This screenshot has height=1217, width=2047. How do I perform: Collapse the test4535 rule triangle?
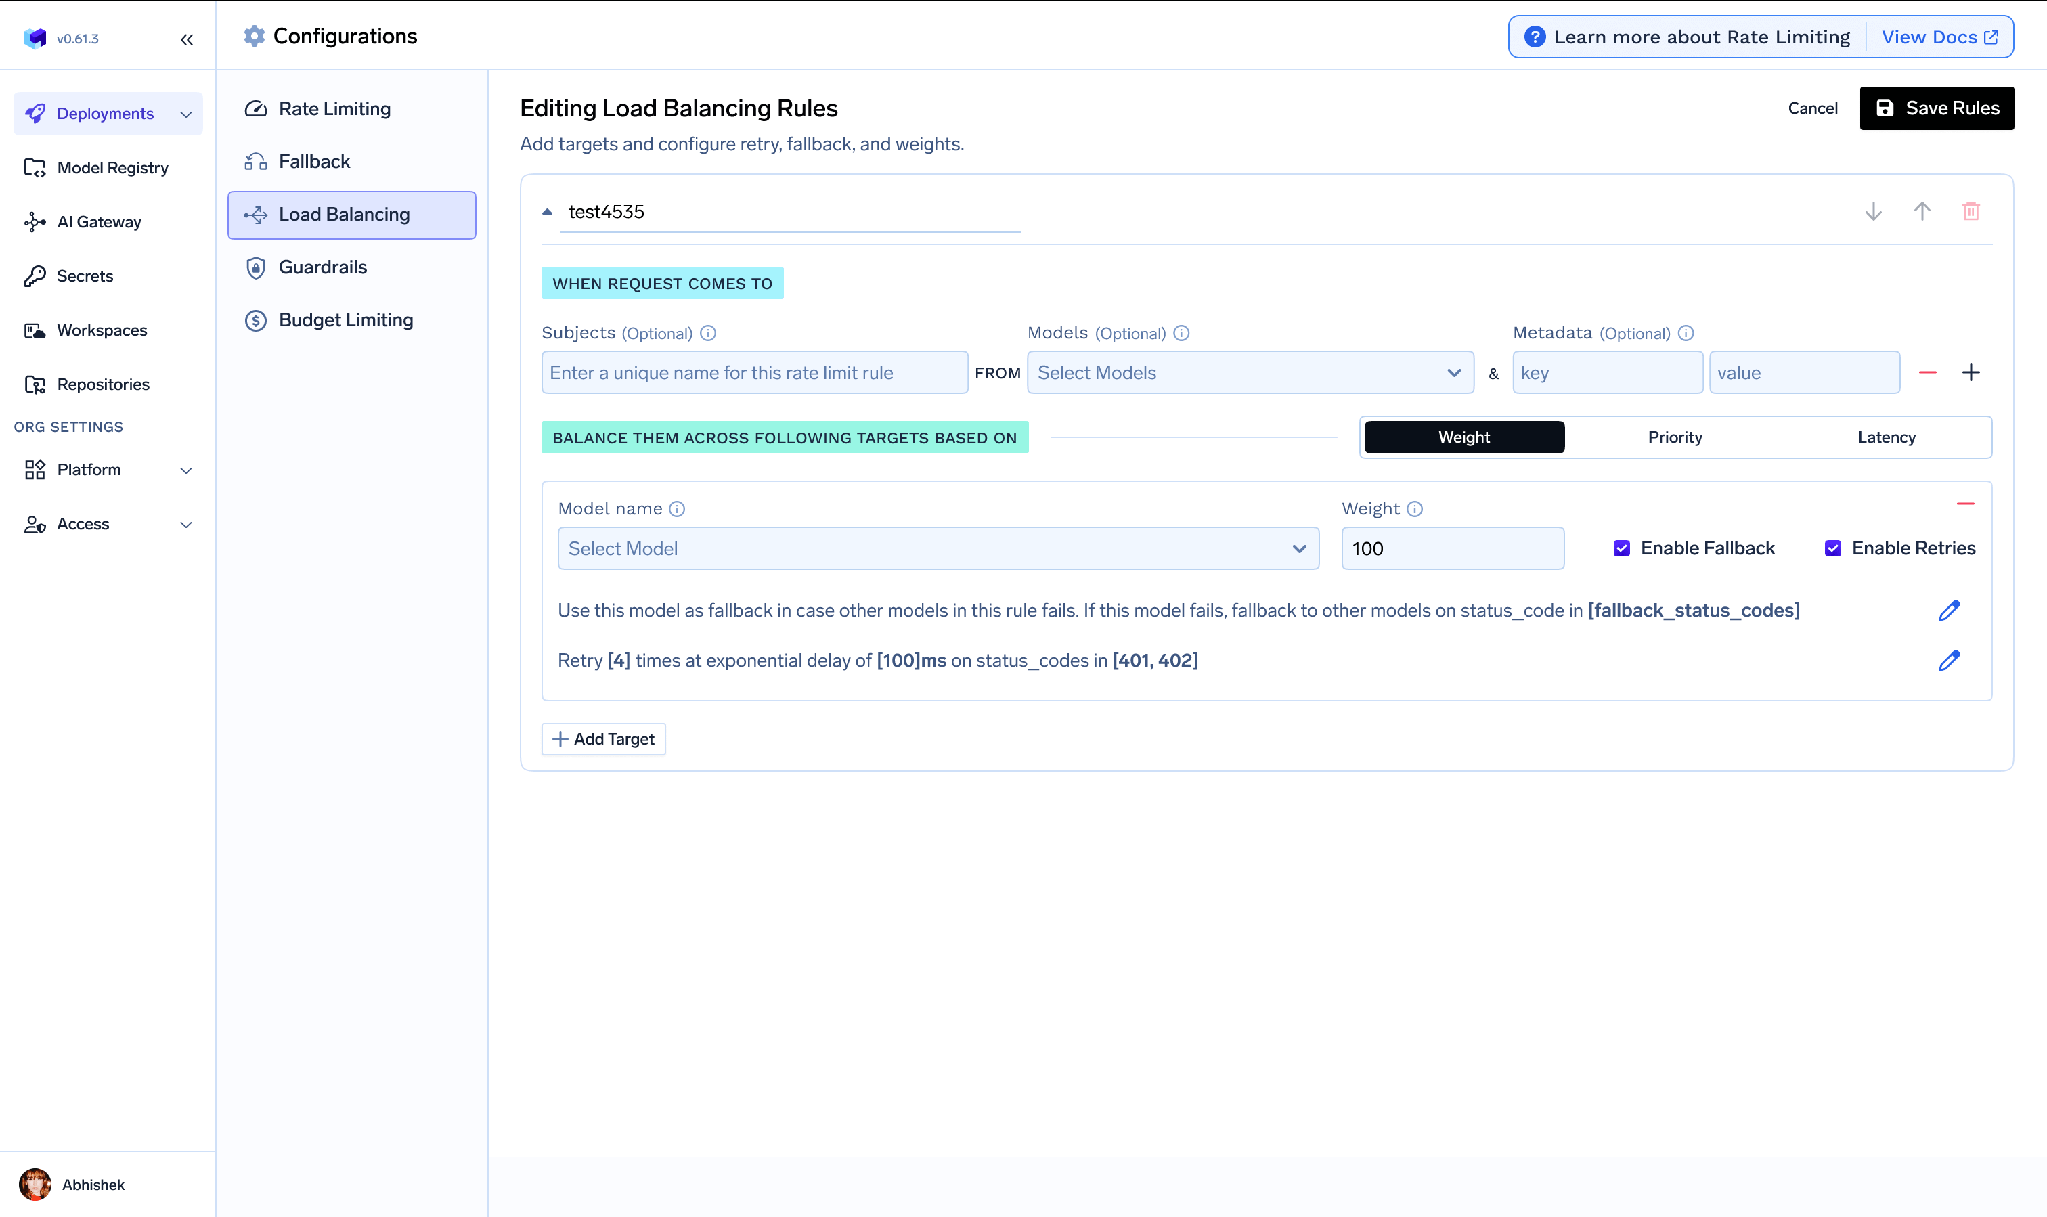(547, 212)
